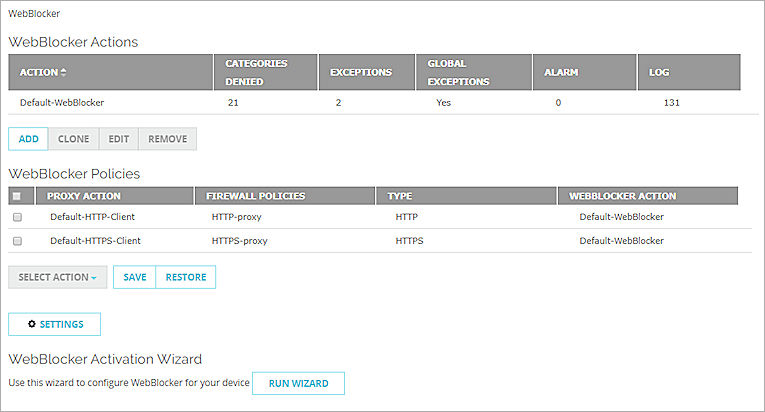Click the gear icon on Settings button
This screenshot has width=765, height=412.
click(32, 324)
